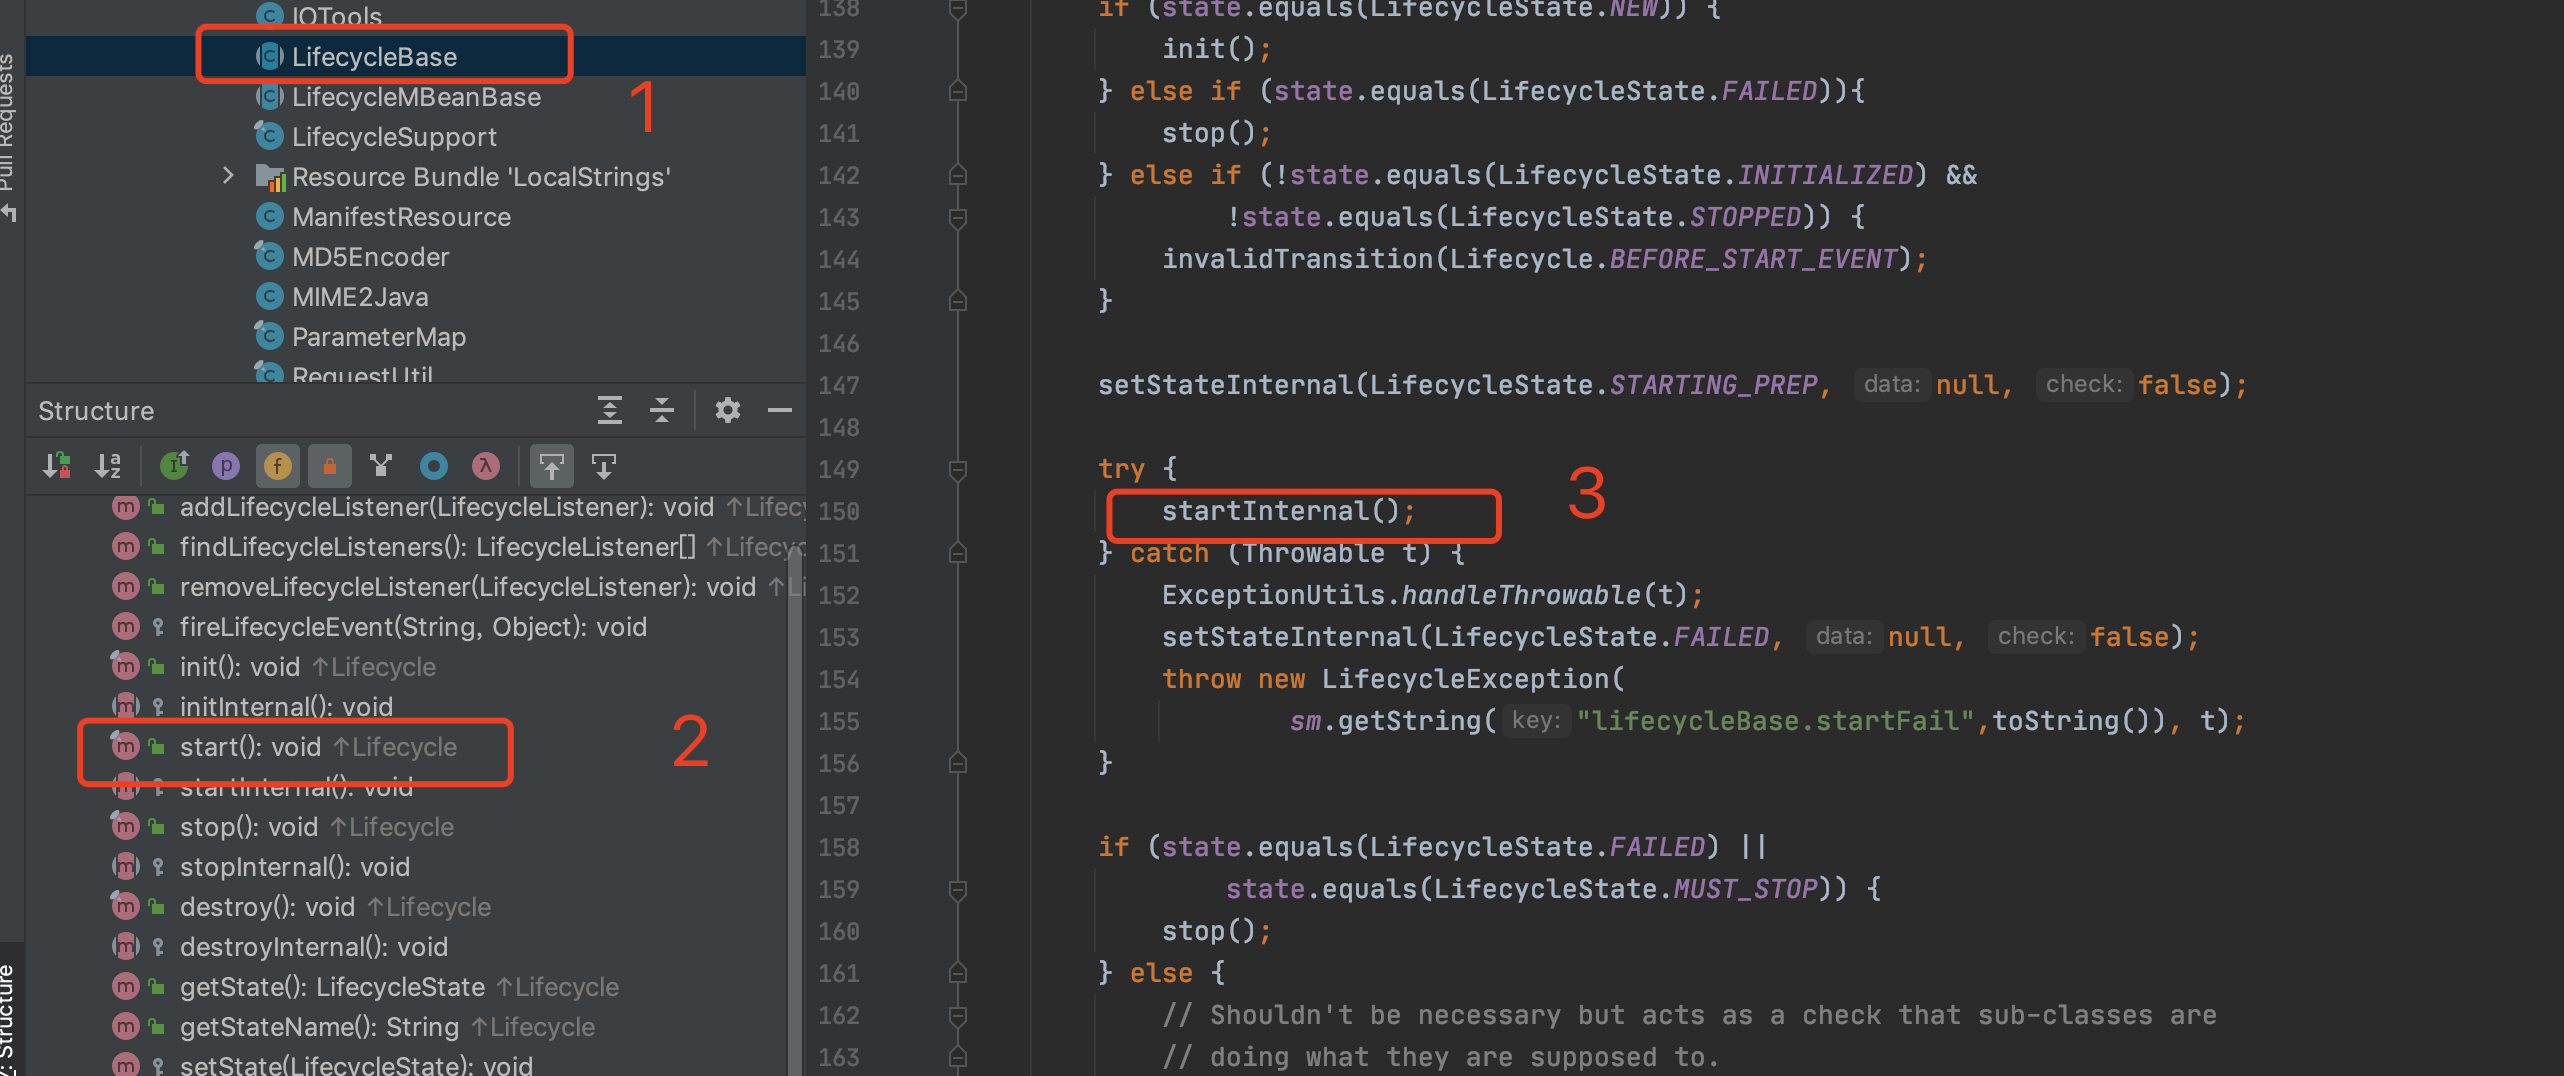This screenshot has height=1076, width=2564.
Task: Click LifecycleException on line 154
Action: click(1465, 679)
